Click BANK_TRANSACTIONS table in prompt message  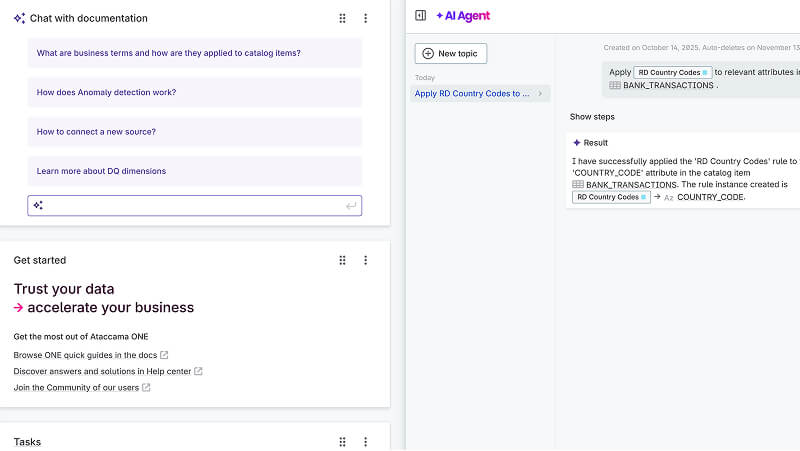tap(662, 85)
